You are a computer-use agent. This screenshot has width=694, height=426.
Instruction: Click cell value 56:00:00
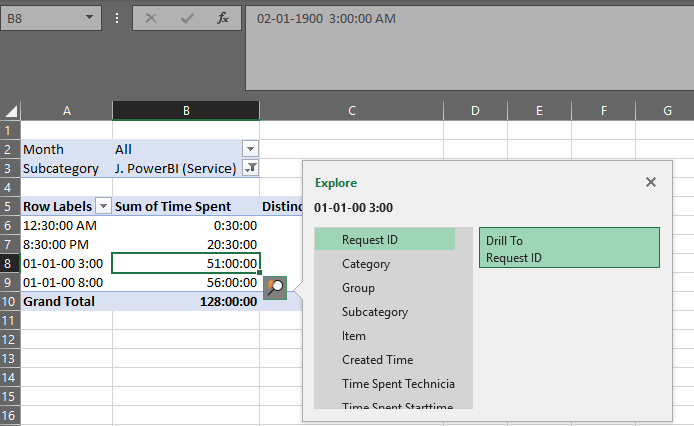(x=186, y=283)
